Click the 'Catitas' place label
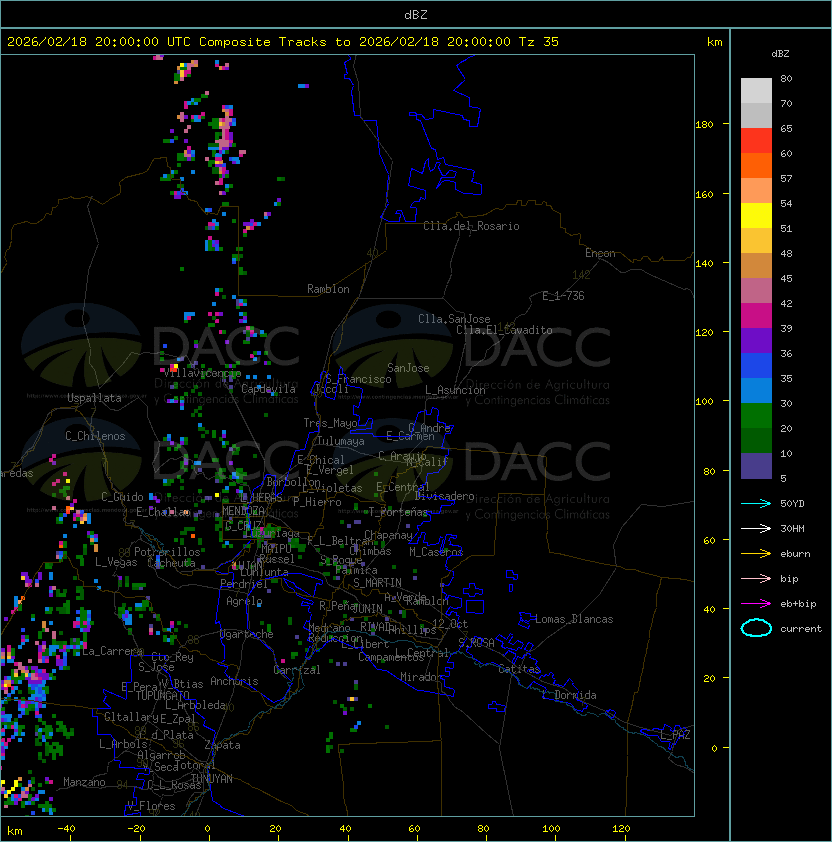This screenshot has height=842, width=832. coord(519,669)
